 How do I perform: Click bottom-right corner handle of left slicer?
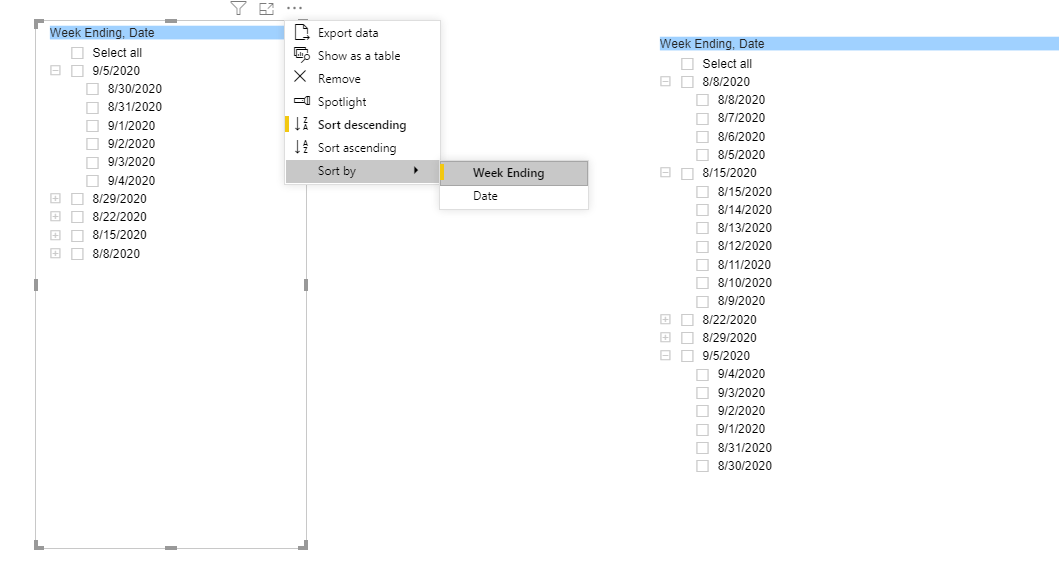(305, 545)
